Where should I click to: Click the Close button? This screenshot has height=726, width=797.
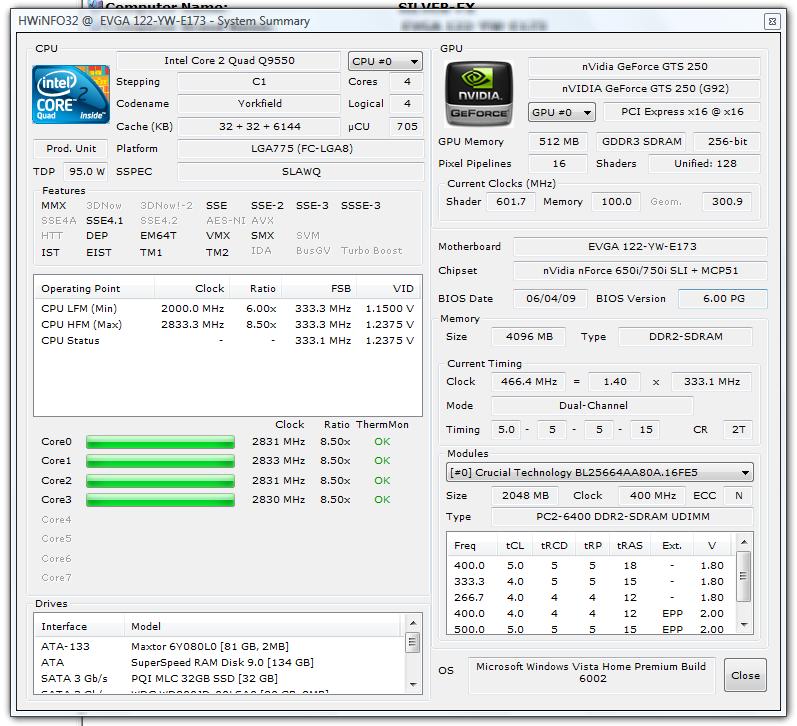(x=745, y=675)
